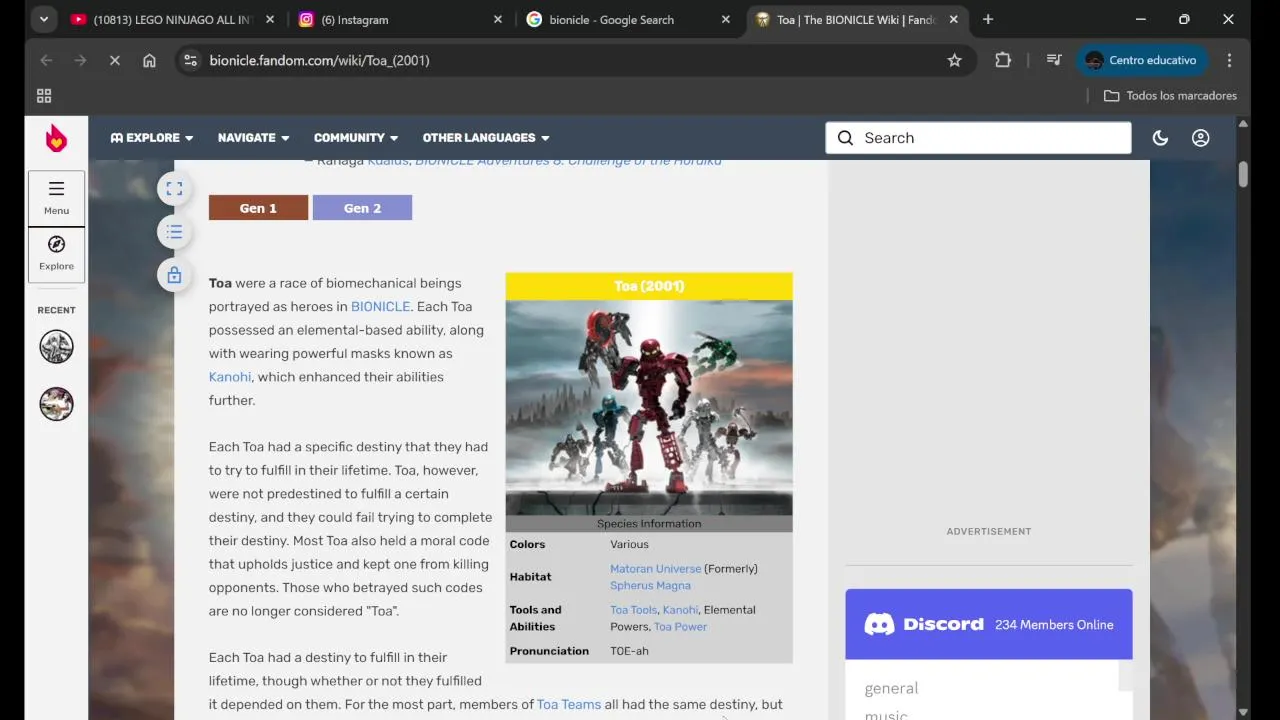Expand the OTHER LANGUAGES dropdown
This screenshot has width=1280, height=720.
point(486,138)
